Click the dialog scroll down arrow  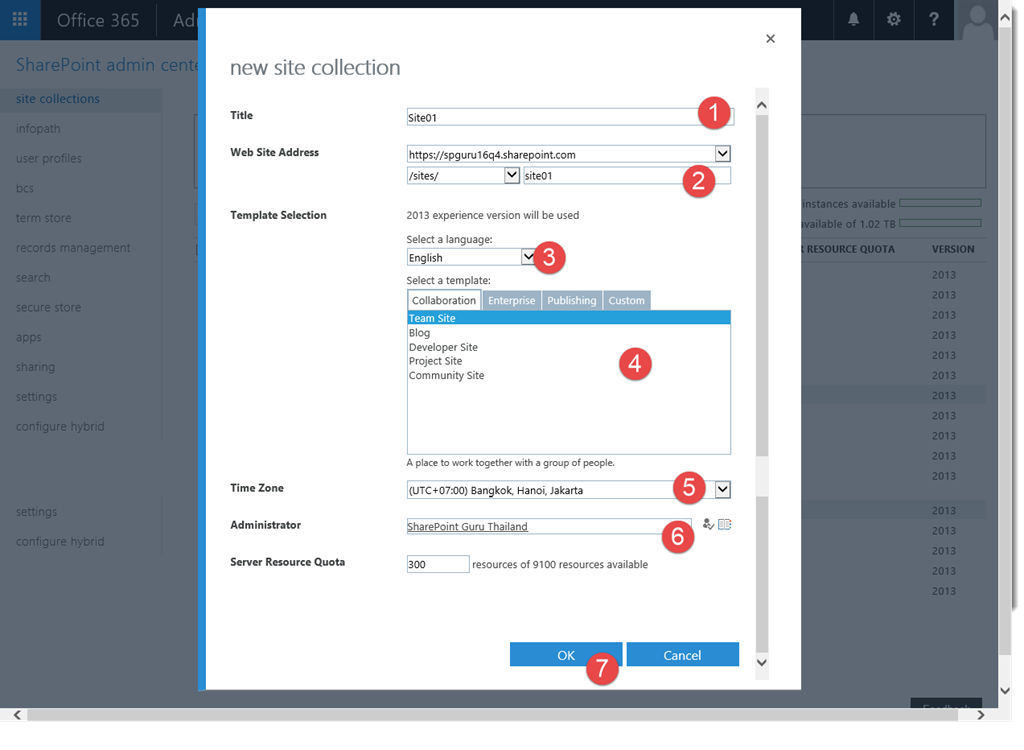[x=761, y=662]
